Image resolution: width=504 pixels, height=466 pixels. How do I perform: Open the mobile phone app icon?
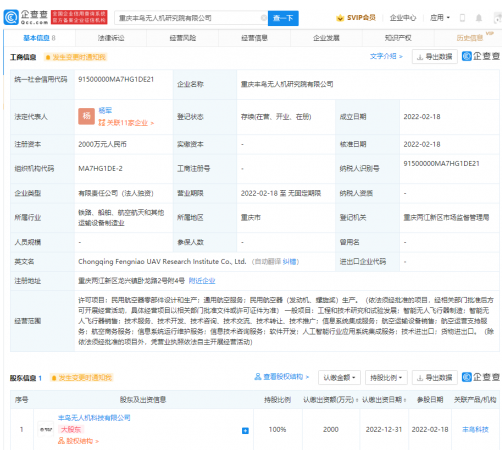click(462, 18)
